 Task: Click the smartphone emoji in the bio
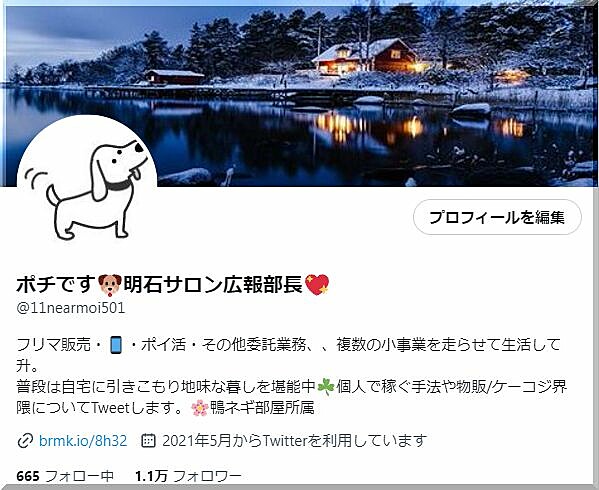click(116, 345)
